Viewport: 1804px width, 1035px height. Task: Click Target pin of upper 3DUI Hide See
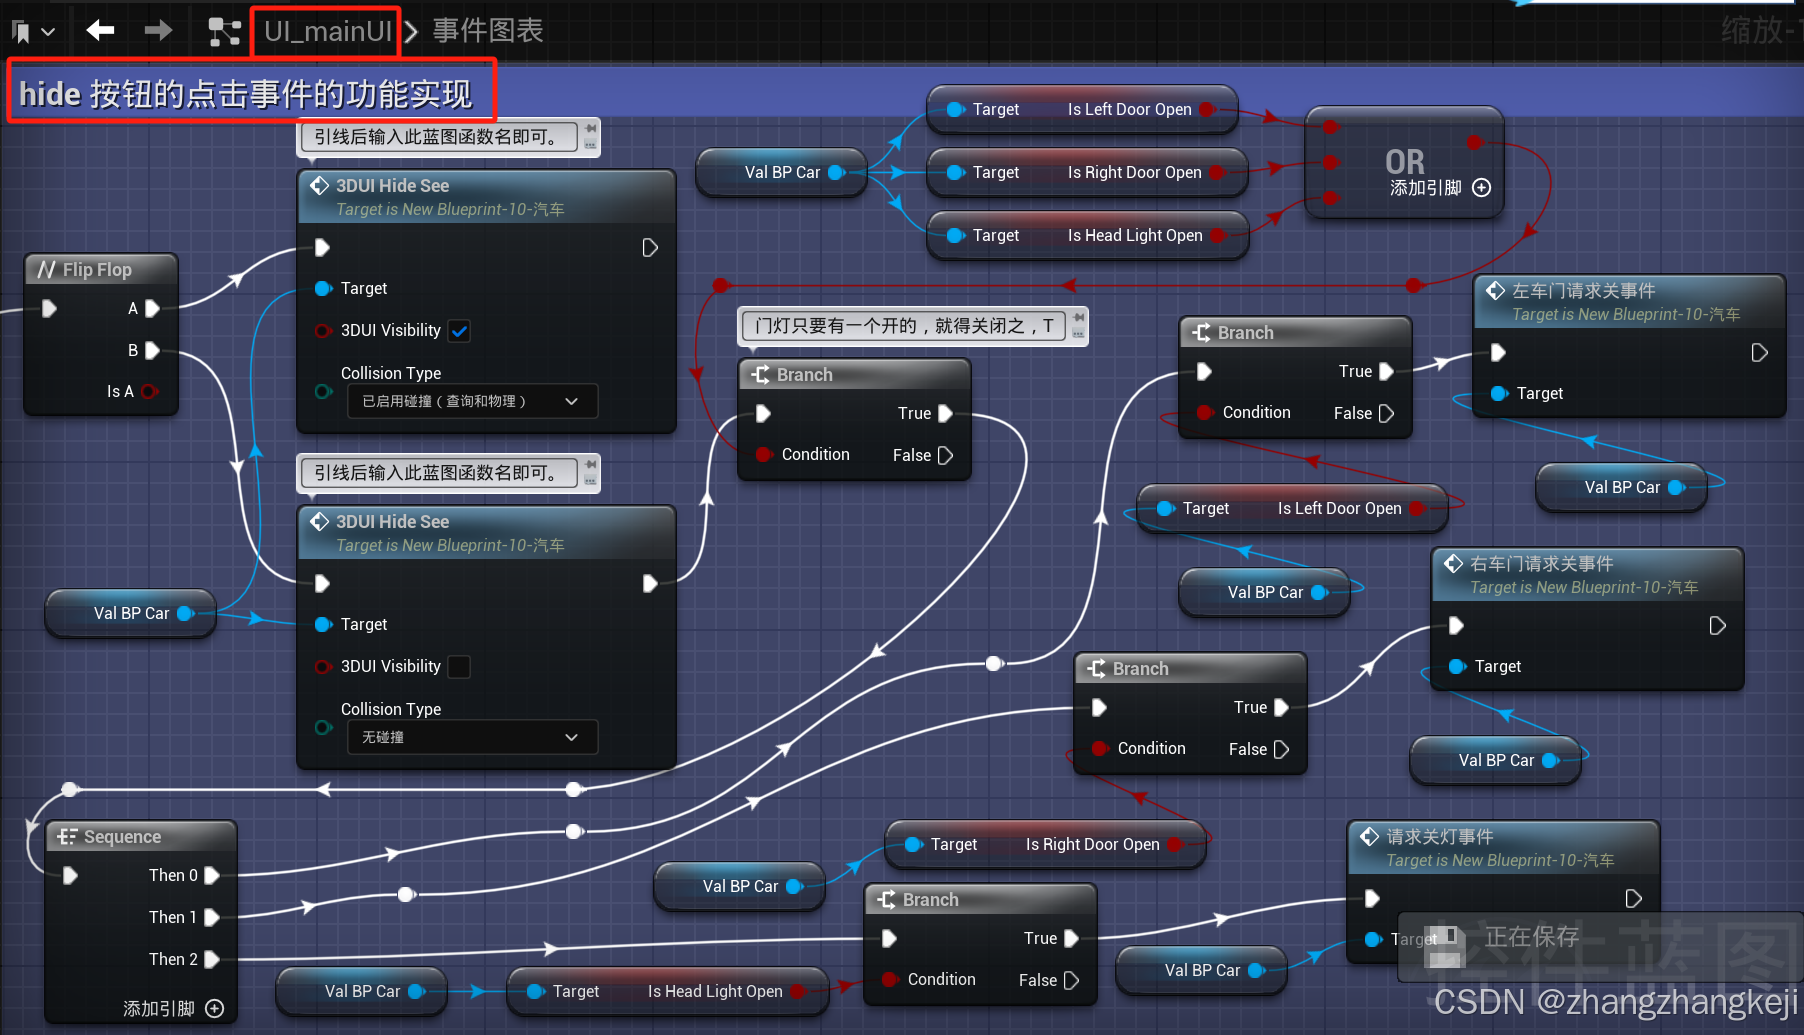click(323, 289)
